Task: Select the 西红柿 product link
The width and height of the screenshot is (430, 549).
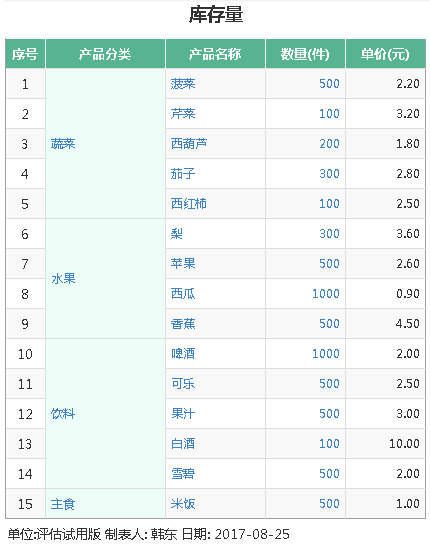Action: (189, 204)
